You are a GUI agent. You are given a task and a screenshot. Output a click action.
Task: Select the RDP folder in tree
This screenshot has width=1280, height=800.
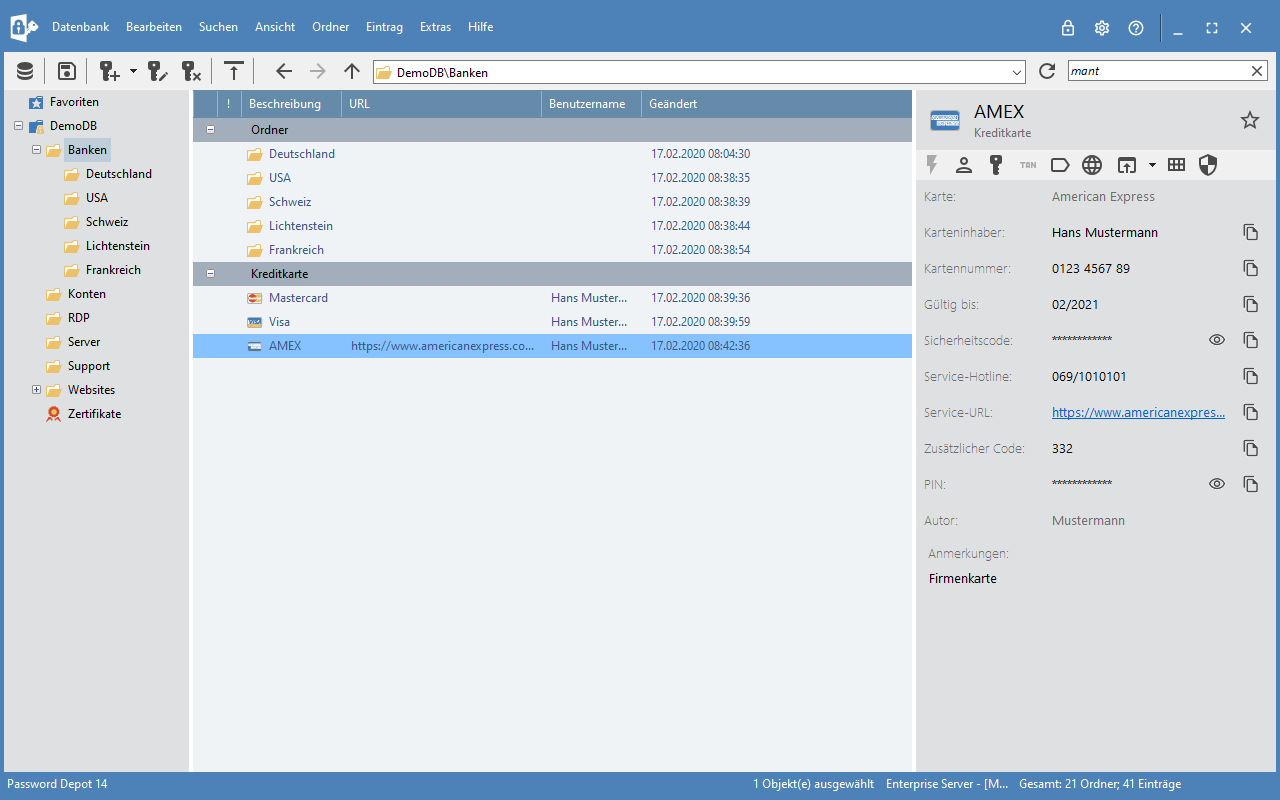pos(78,318)
